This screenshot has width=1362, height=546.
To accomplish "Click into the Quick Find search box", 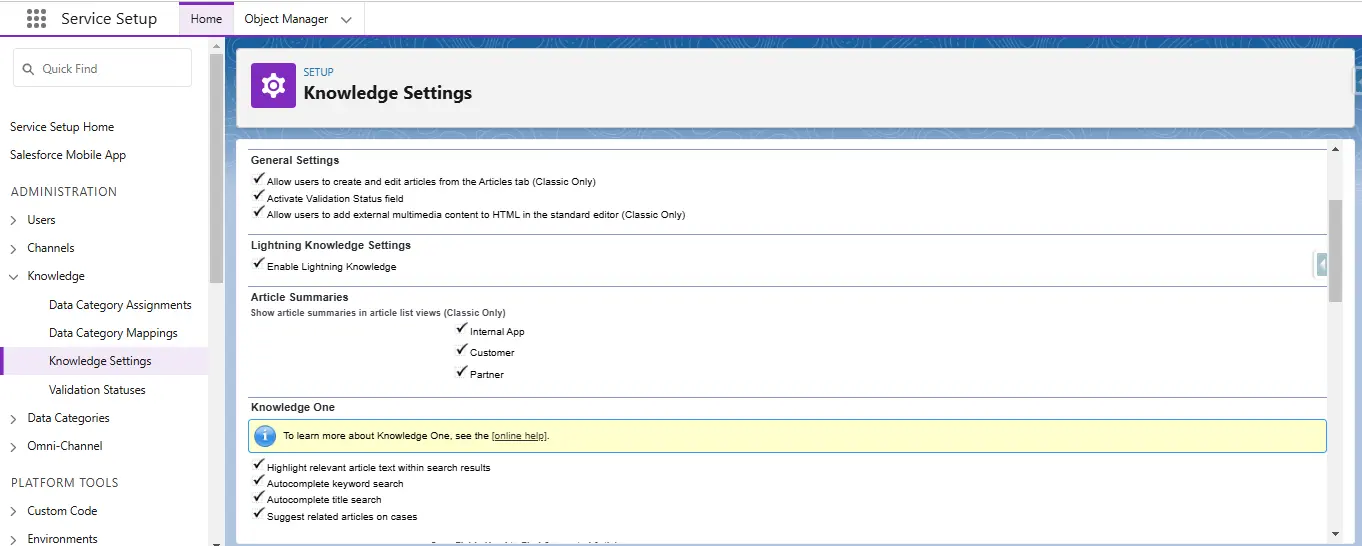I will (x=102, y=68).
